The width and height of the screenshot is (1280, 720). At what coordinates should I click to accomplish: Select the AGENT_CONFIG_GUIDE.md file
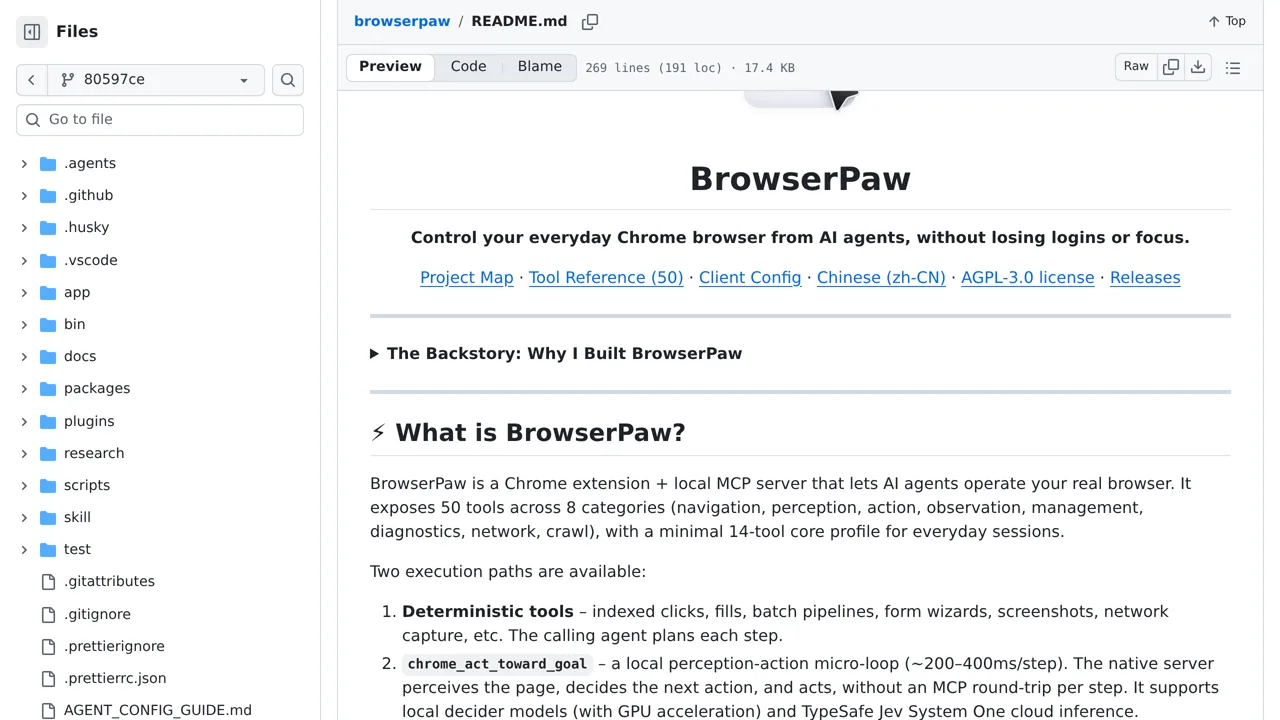pos(160,710)
